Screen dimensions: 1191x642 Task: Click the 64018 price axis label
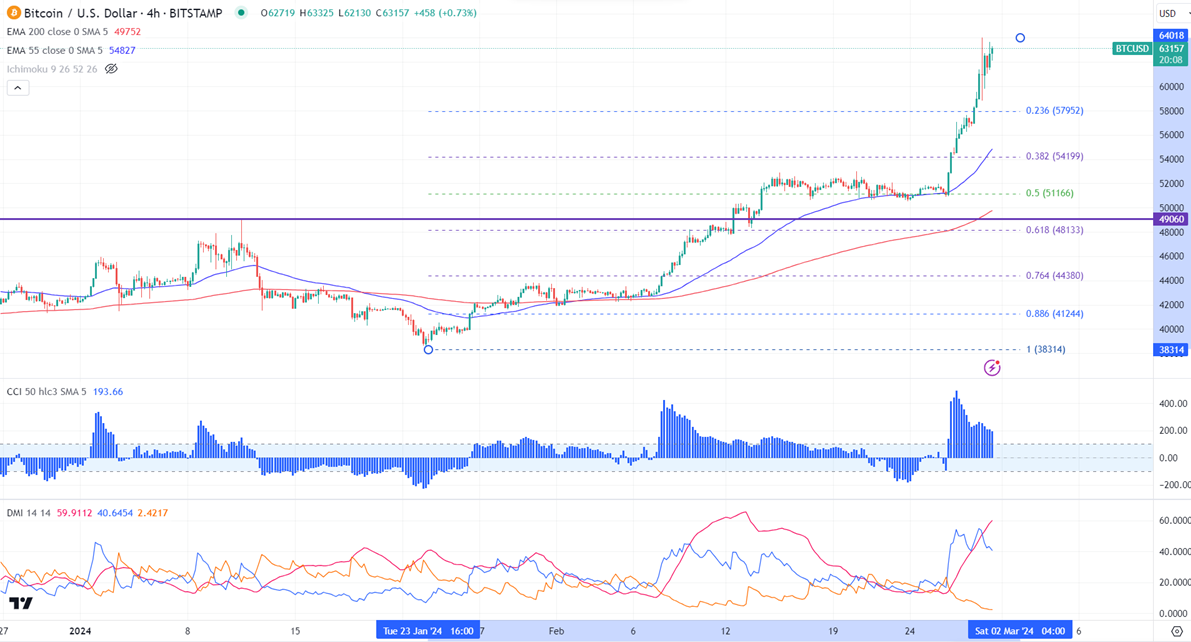[1170, 36]
